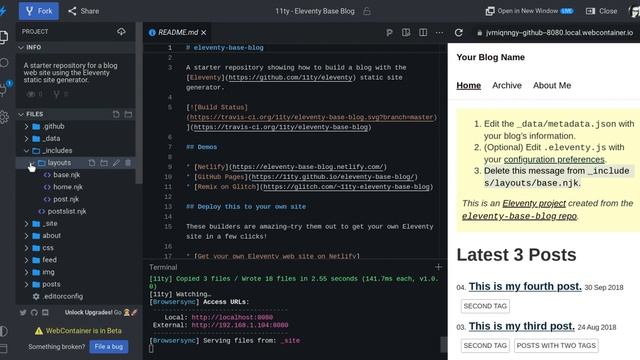Open the Share option
The width and height of the screenshot is (640, 360).
tap(84, 11)
